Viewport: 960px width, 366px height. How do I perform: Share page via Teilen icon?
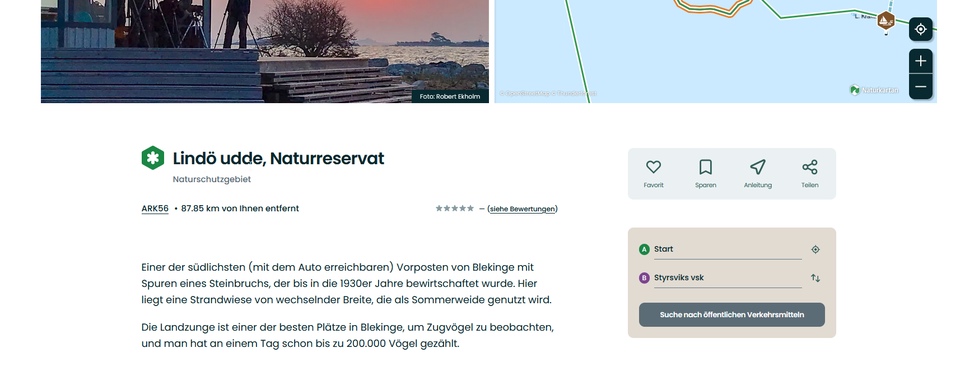tap(809, 167)
